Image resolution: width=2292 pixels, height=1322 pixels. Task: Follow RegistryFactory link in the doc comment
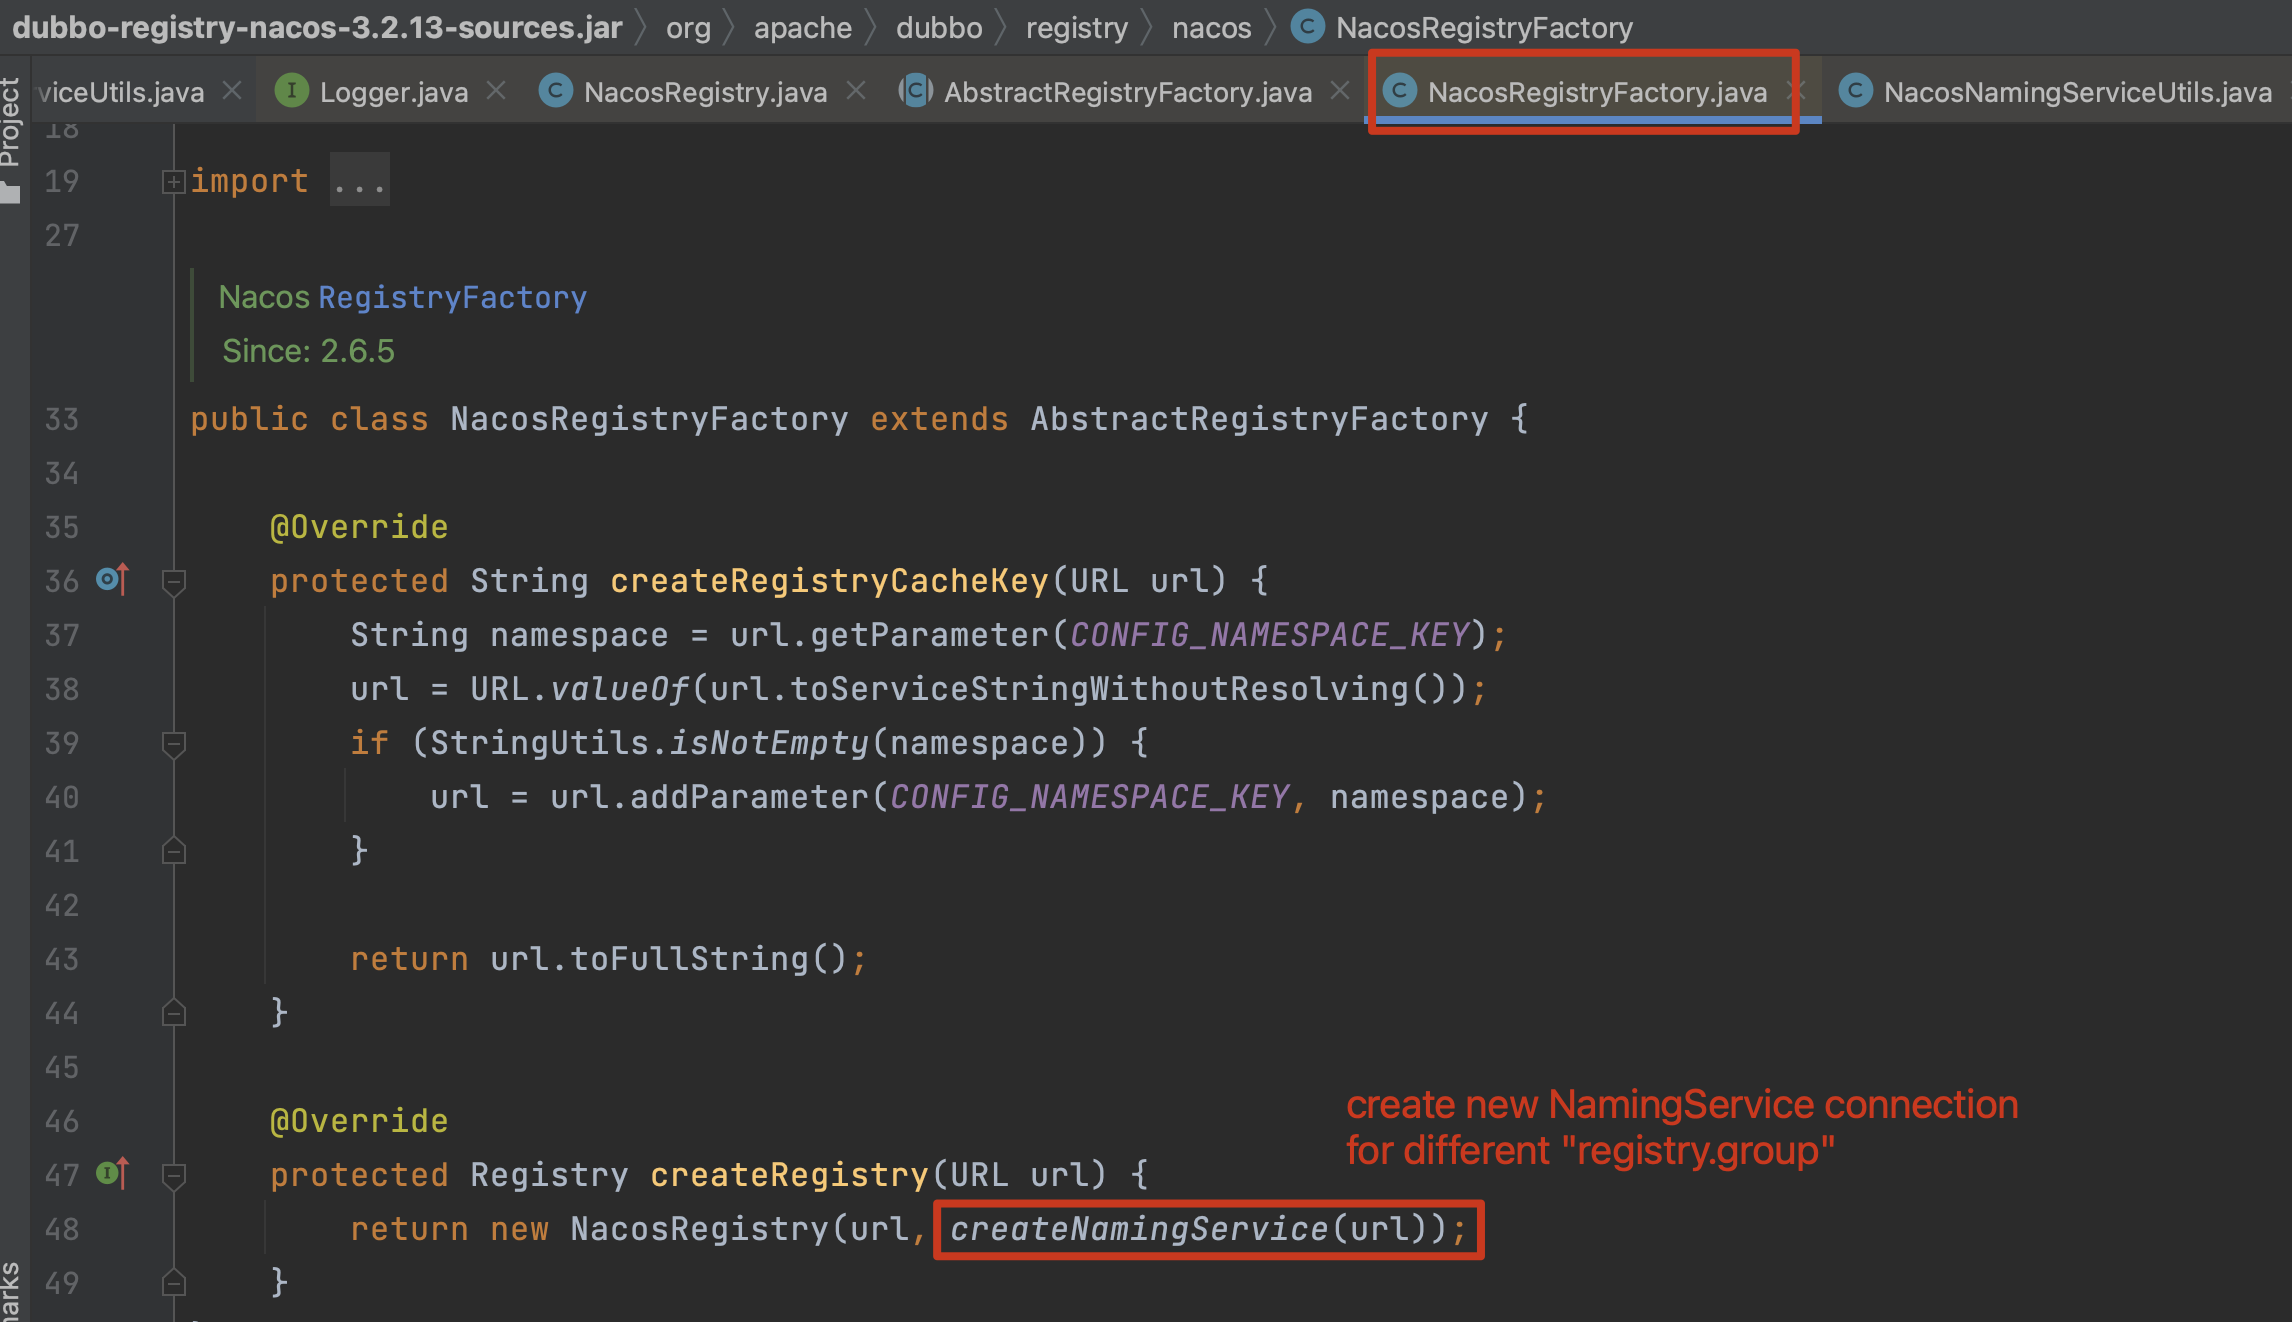tap(453, 297)
